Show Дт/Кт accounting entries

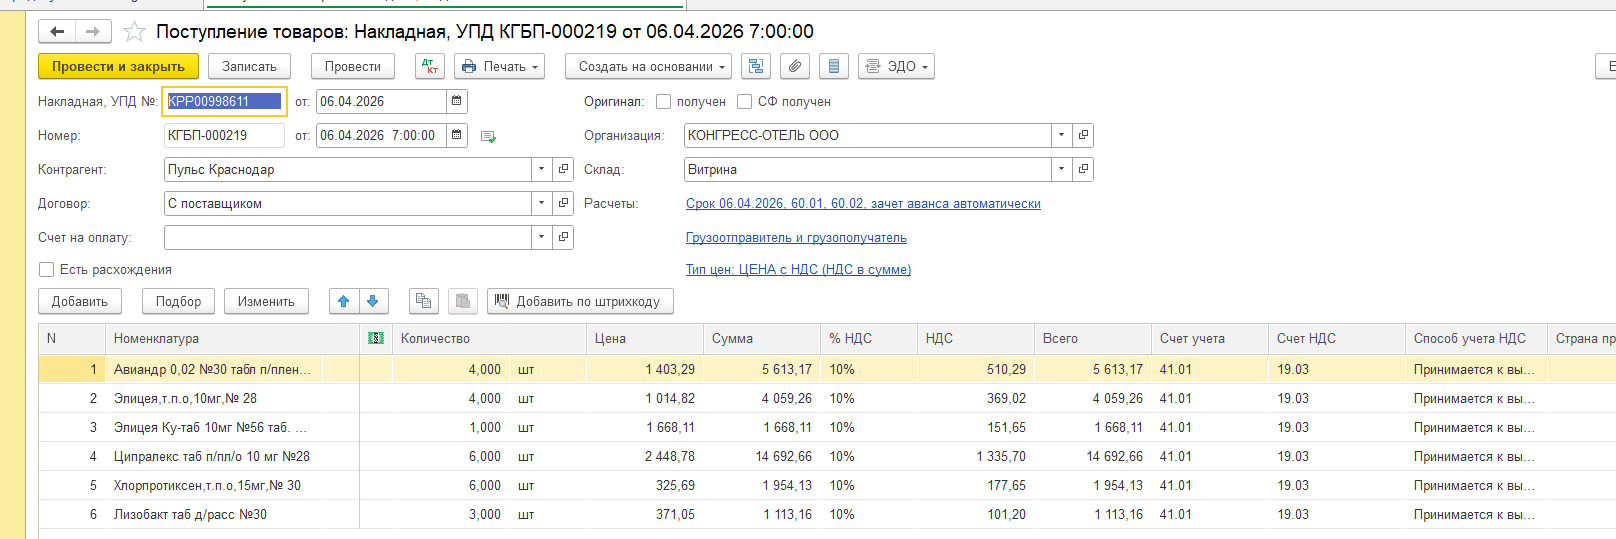[x=430, y=67]
